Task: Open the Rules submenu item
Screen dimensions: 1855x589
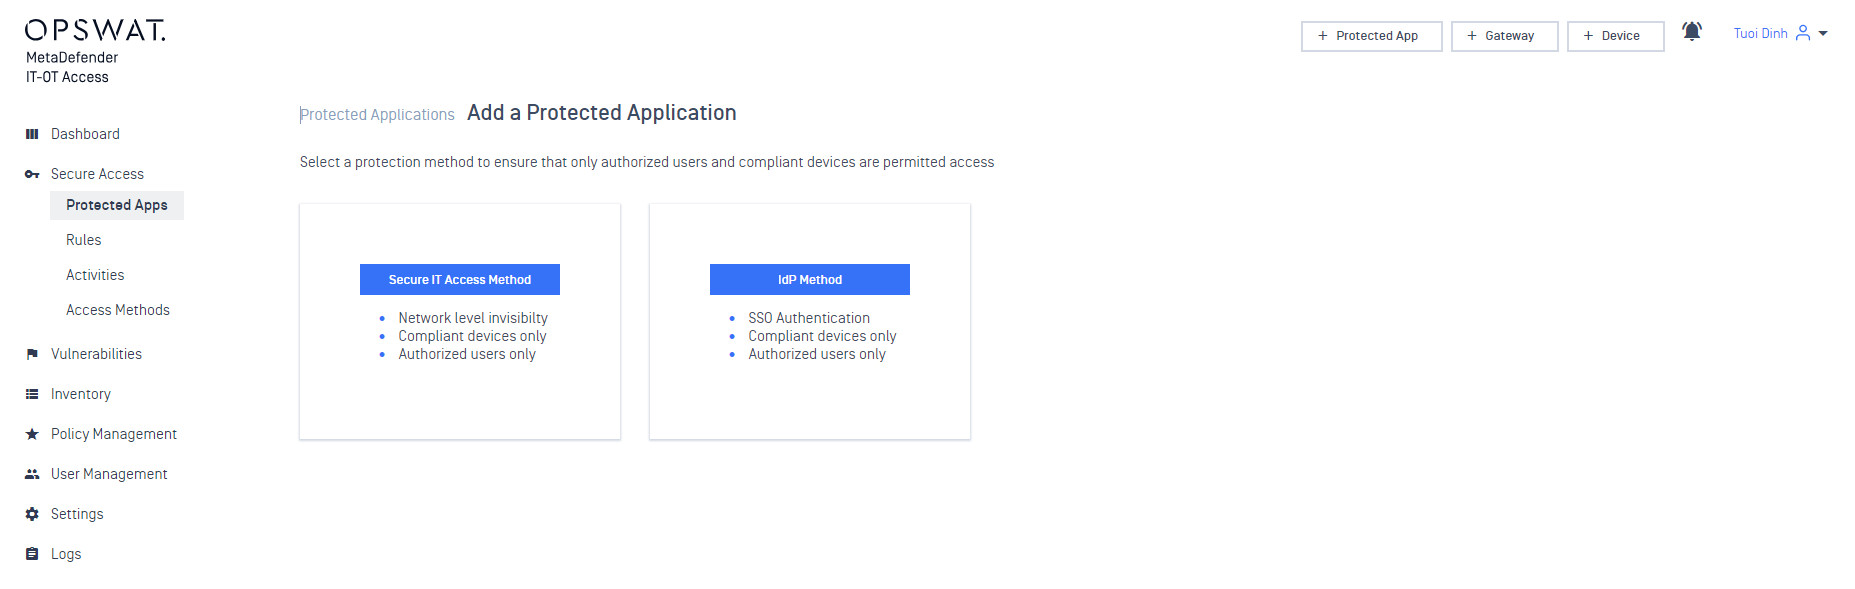Action: (x=84, y=240)
